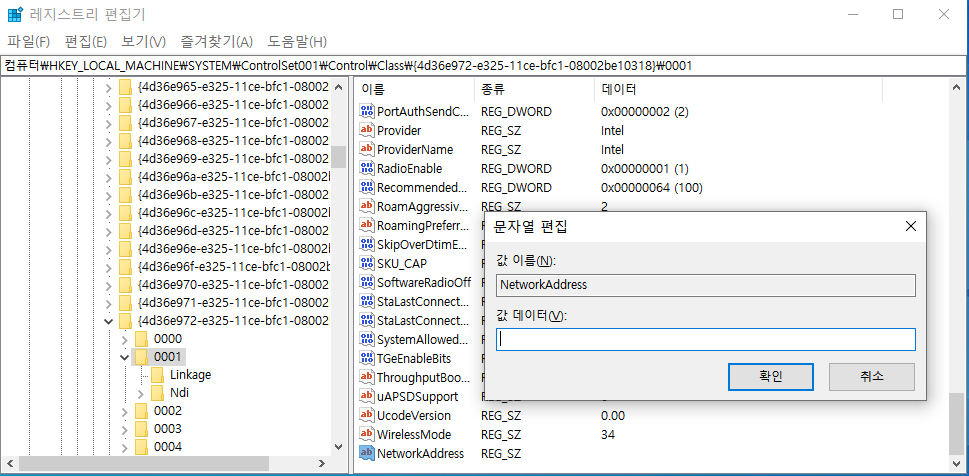
Task: Collapse the {4d36e972-e325-11ce key
Action: pyautogui.click(x=109, y=321)
